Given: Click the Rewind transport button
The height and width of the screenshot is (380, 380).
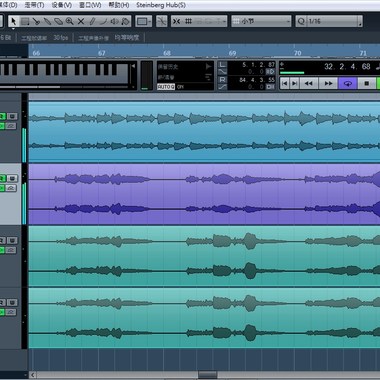Looking at the screenshot, I should [x=309, y=83].
